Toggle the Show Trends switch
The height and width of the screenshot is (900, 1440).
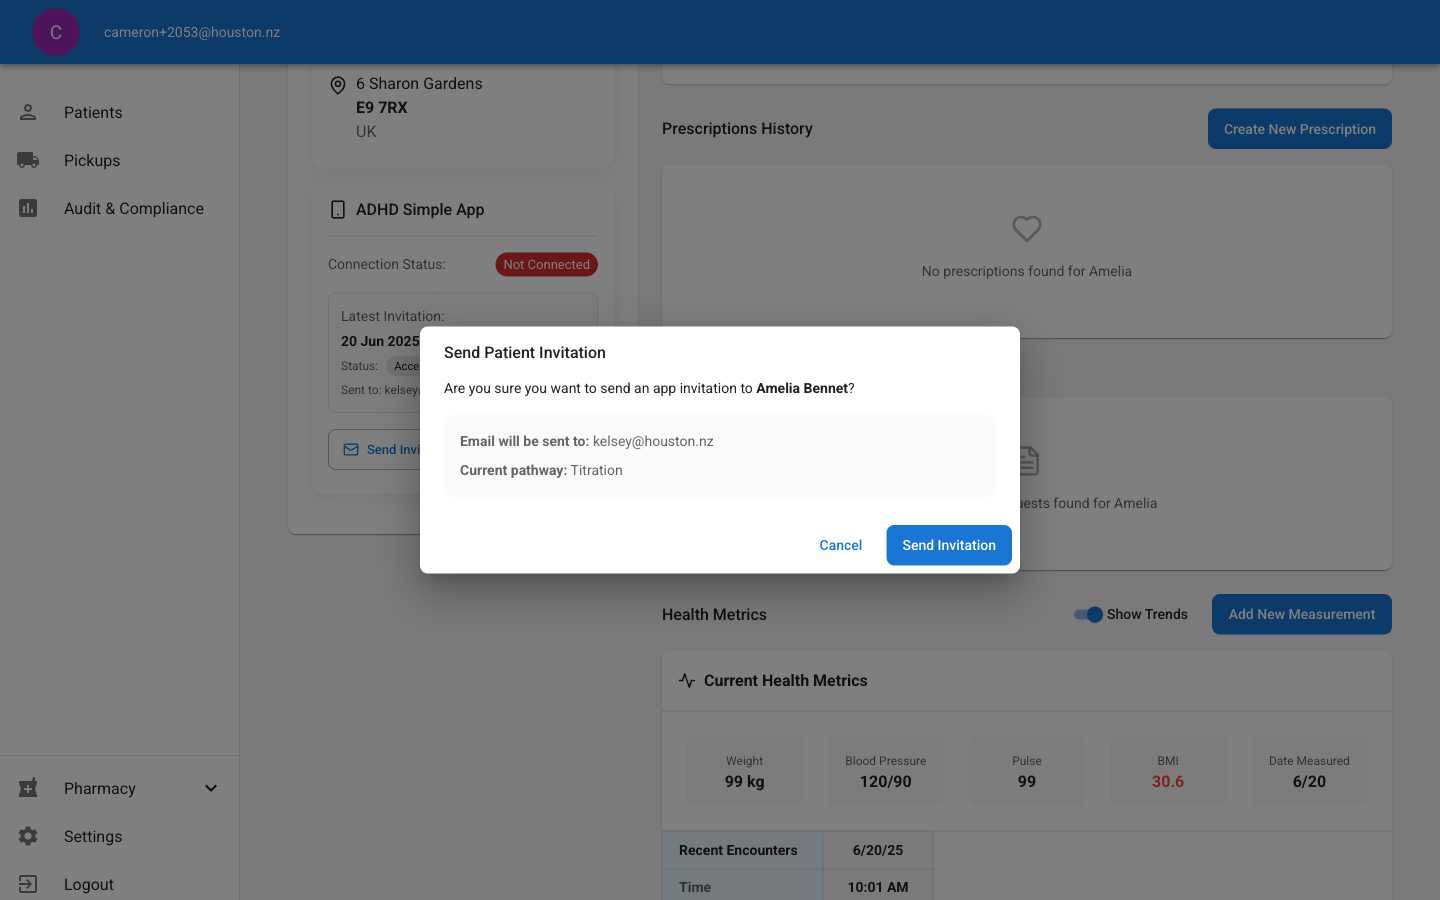coord(1088,614)
